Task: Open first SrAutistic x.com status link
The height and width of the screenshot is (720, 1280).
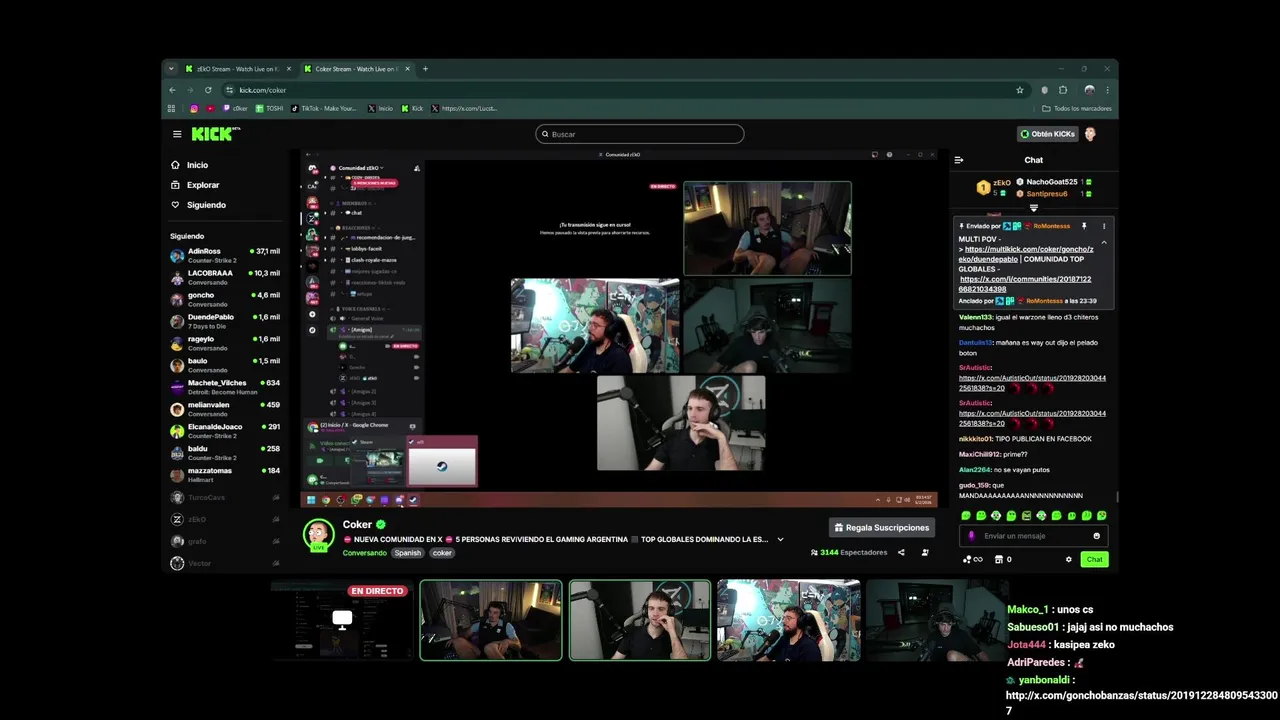Action: click(1032, 383)
